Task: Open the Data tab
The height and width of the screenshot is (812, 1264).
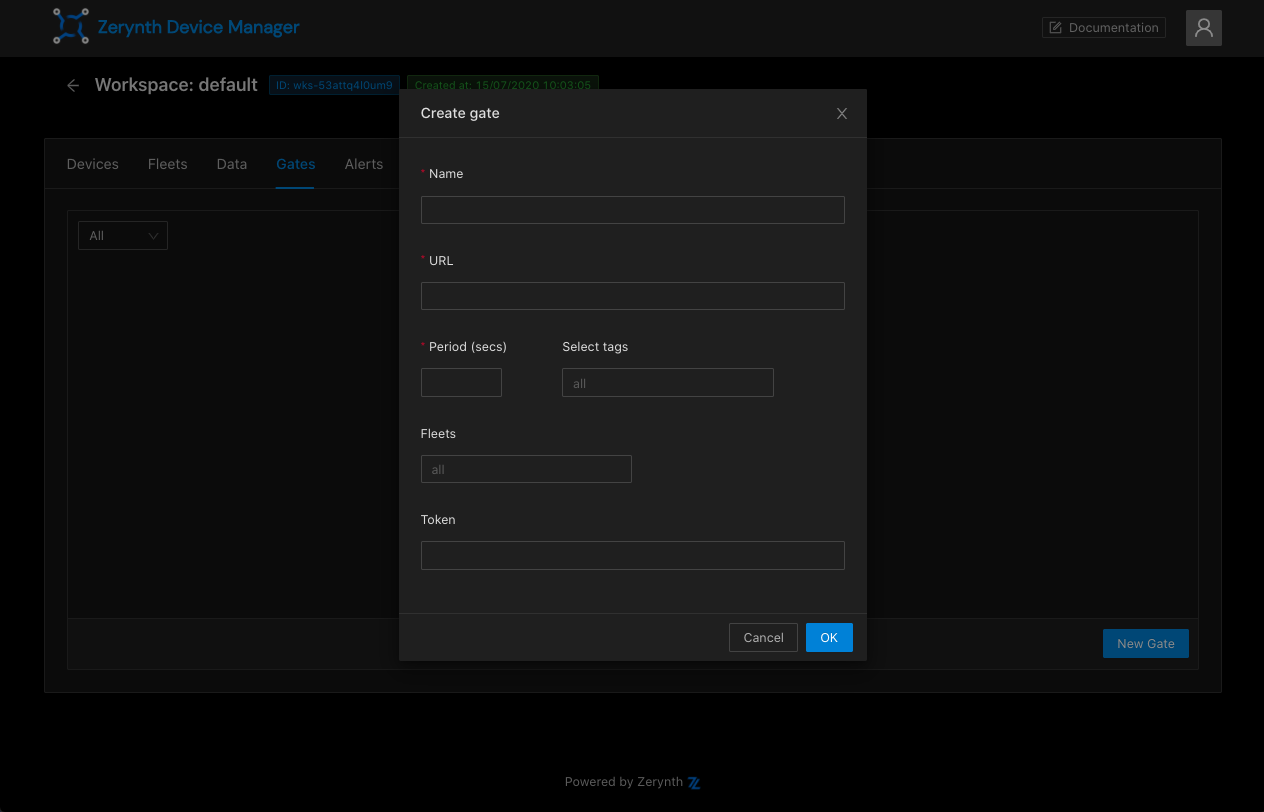Action: [x=232, y=164]
